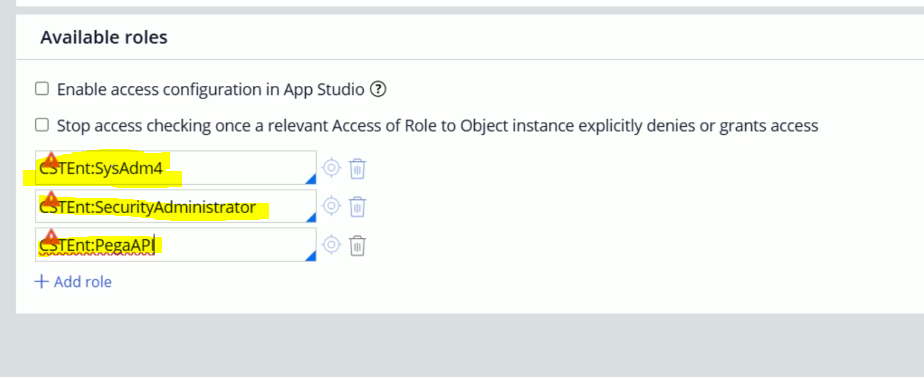Open the CSTEnt:SecurityAdministrator role target icon
Screen dimensions: 924x377
pos(331,206)
